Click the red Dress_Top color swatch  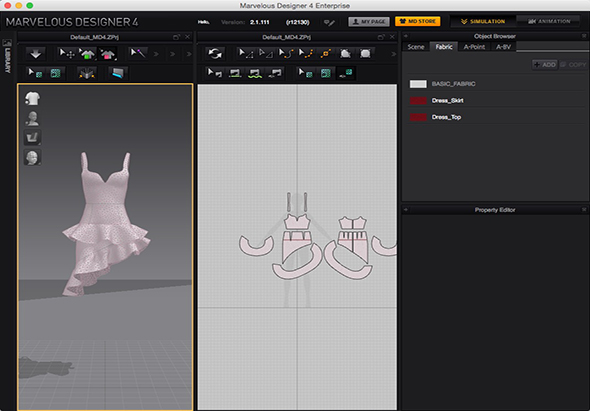(418, 117)
